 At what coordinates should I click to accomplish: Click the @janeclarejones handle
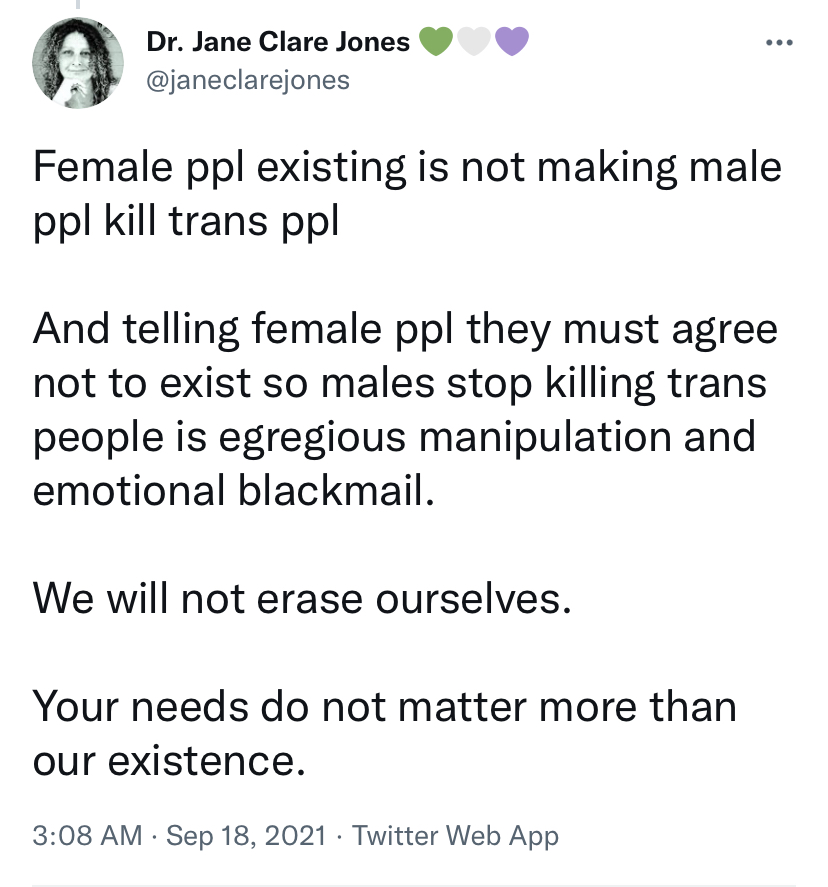point(248,81)
